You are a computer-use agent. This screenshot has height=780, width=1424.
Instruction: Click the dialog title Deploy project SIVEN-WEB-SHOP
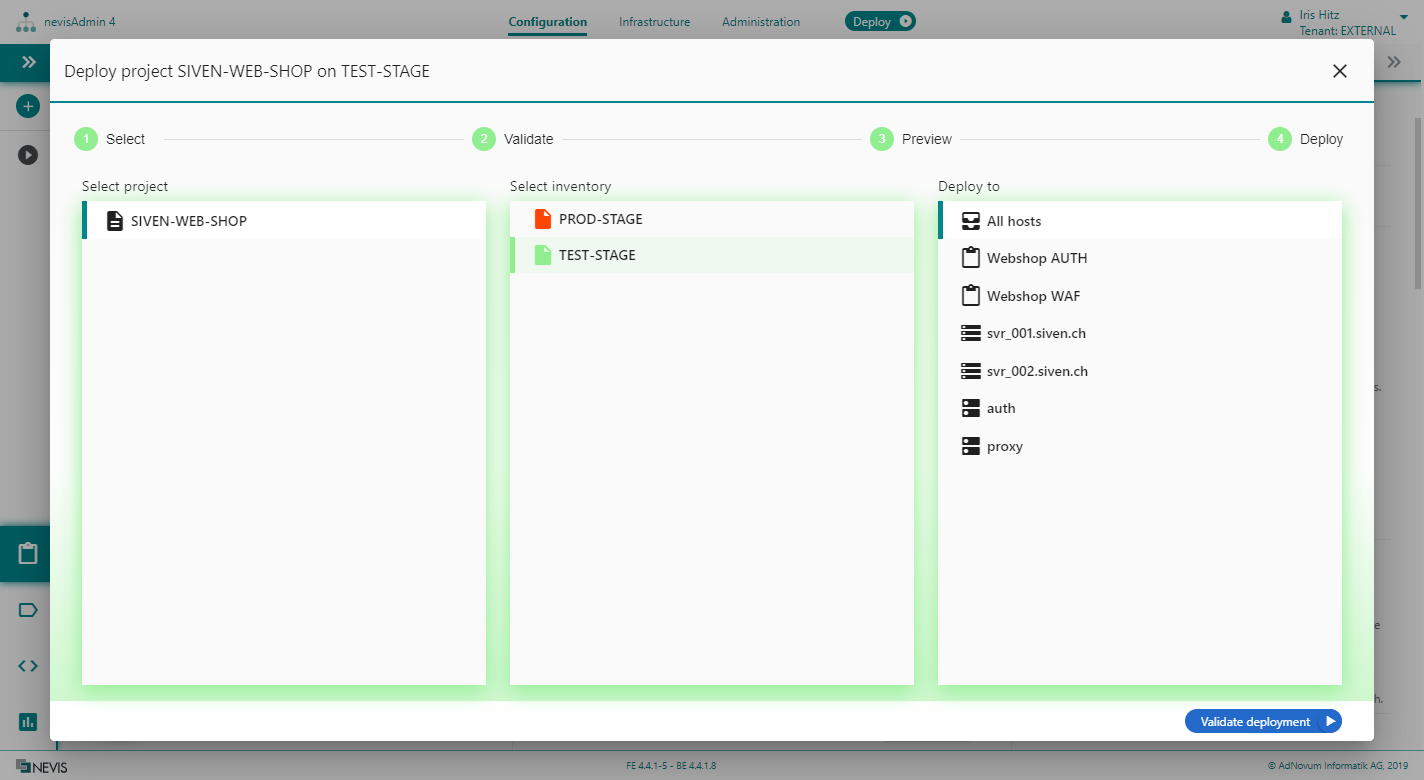[x=247, y=71]
